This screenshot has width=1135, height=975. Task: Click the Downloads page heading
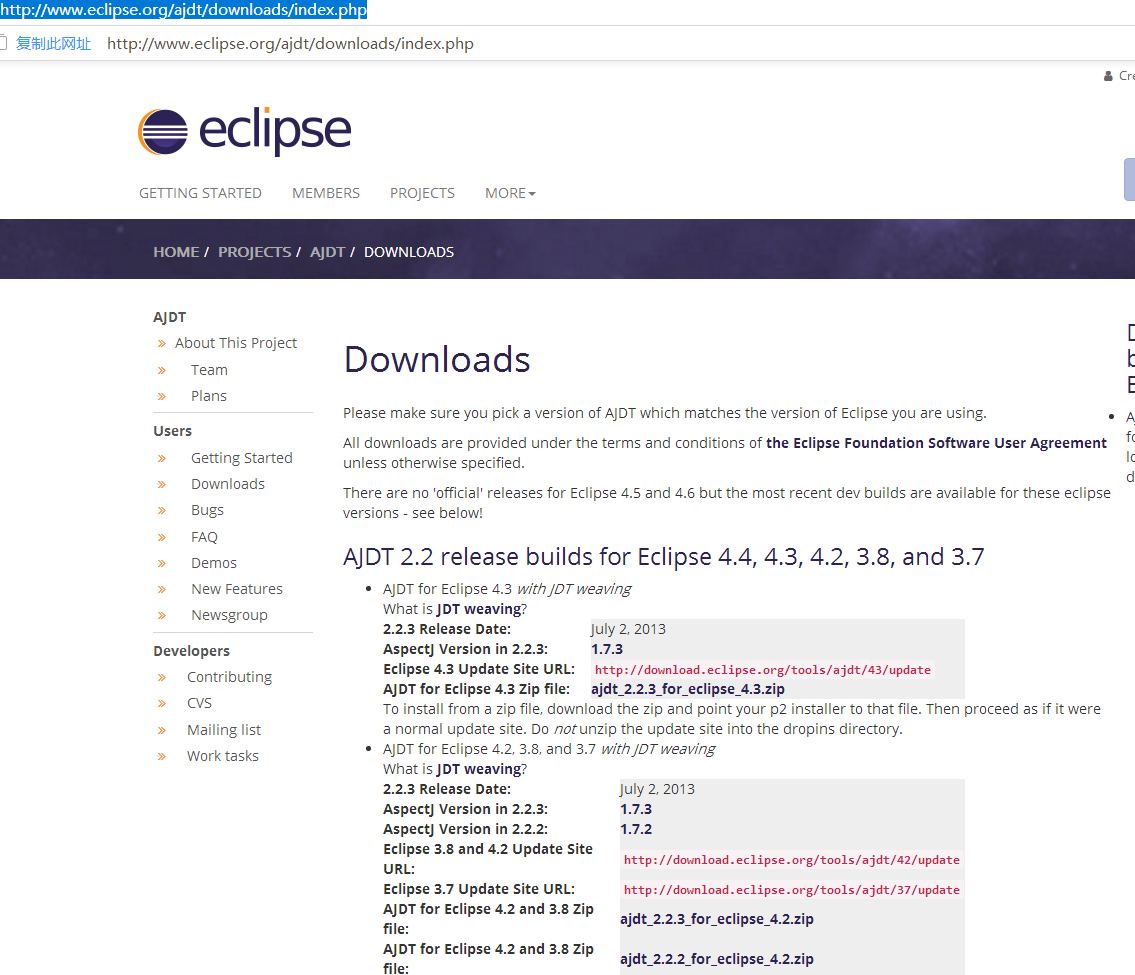(x=437, y=360)
